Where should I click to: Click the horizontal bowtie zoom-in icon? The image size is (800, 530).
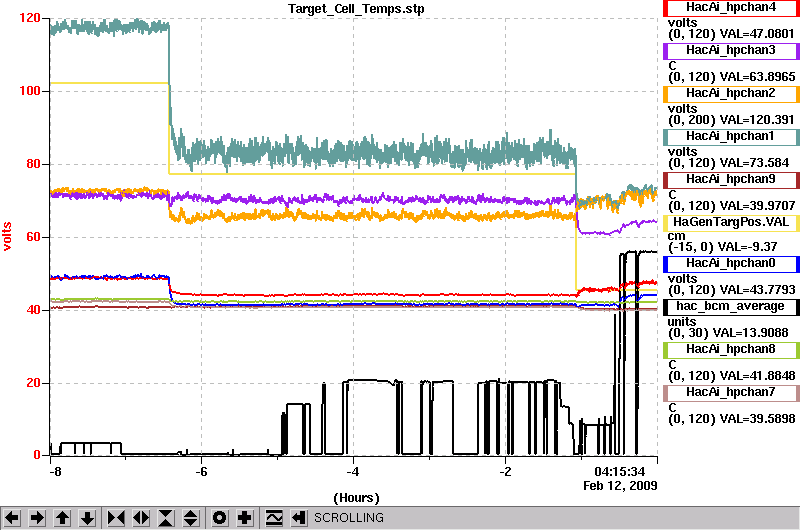(116, 518)
